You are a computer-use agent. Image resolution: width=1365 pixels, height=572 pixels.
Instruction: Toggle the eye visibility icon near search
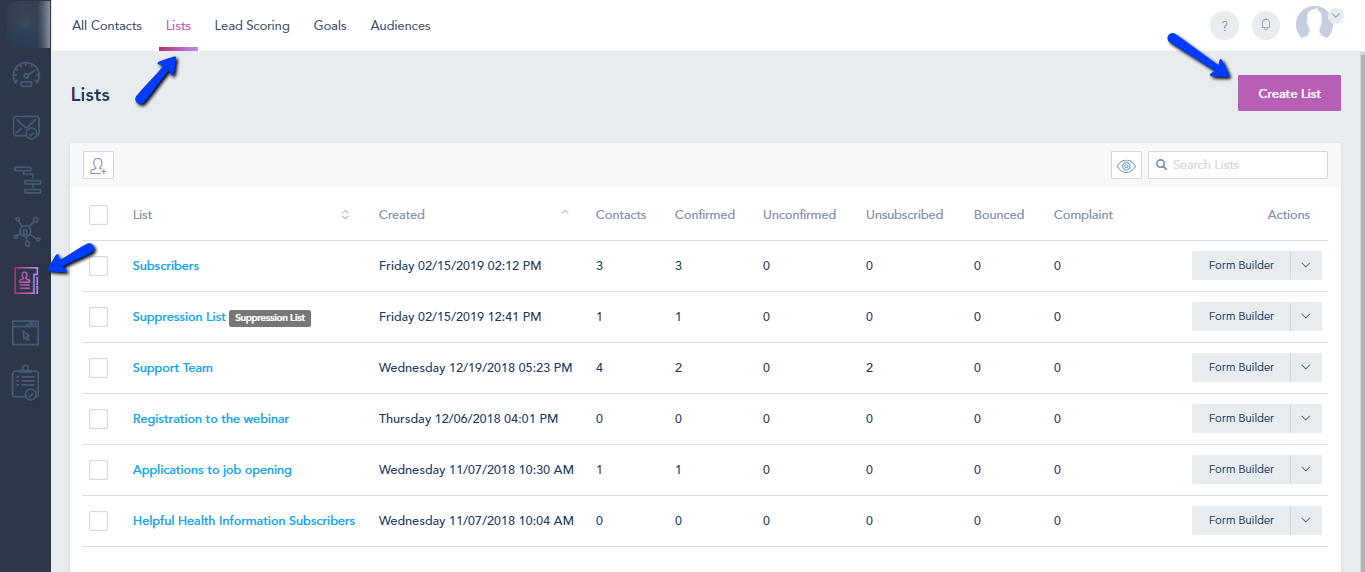point(1126,165)
